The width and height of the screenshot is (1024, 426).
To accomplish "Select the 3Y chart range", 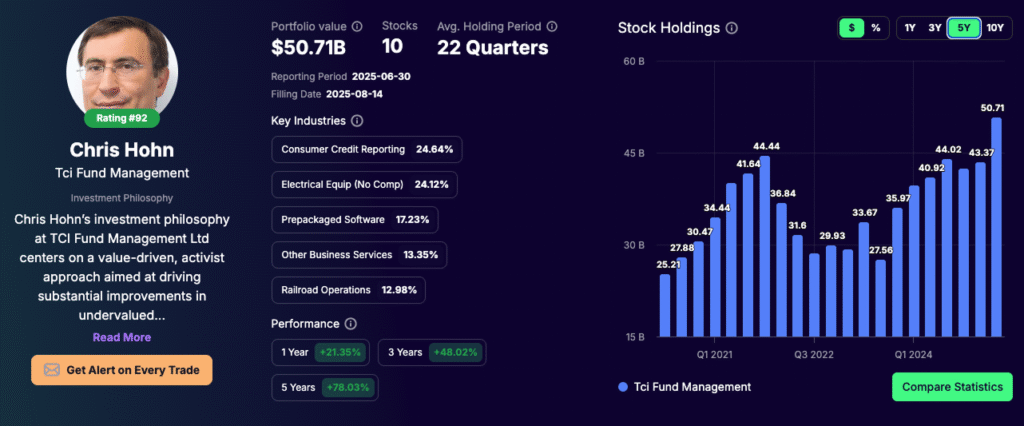I will click(x=935, y=28).
